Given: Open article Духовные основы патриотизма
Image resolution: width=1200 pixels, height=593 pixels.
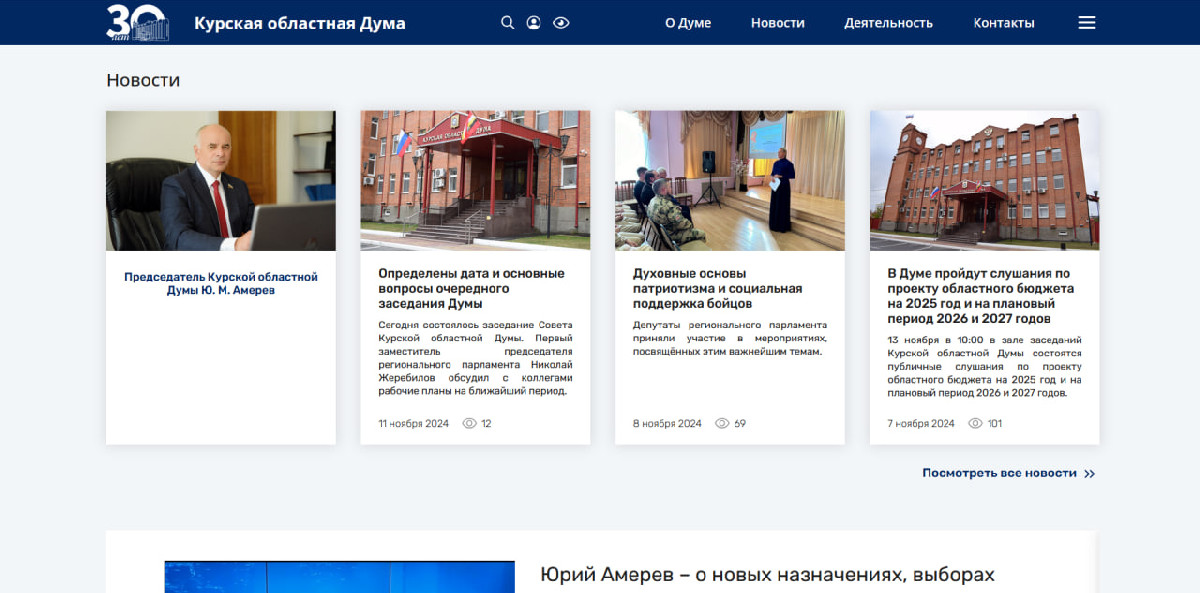Looking at the screenshot, I should 718,288.
